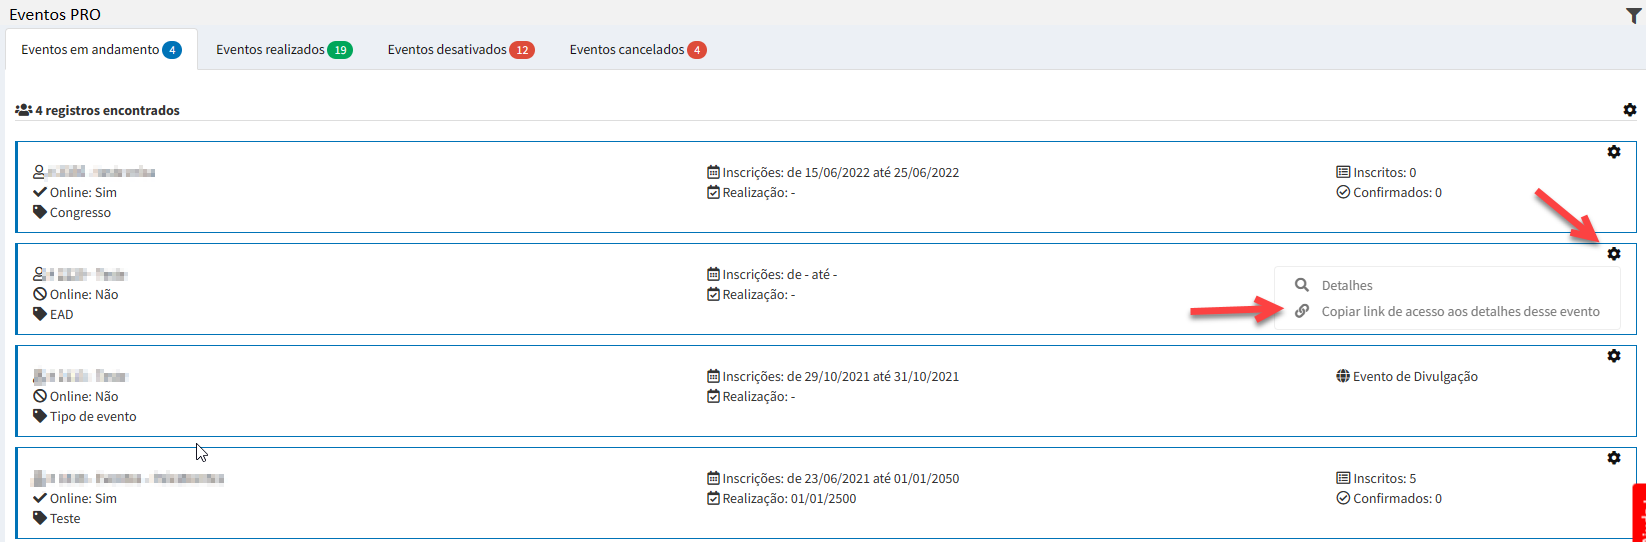The height and width of the screenshot is (542, 1646).
Task: Open the Eventos desativados tab
Action: click(460, 50)
